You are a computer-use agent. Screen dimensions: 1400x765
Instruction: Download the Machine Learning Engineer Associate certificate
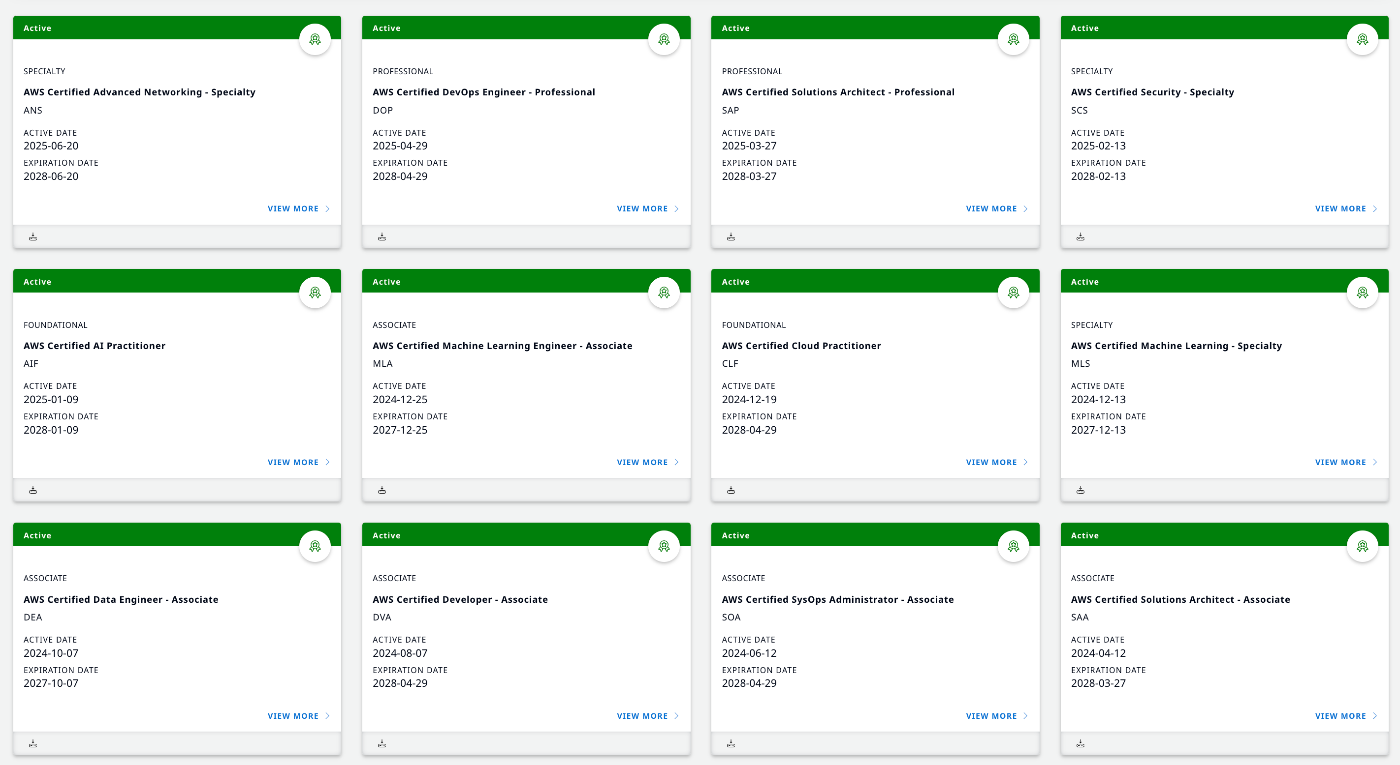pyautogui.click(x=382, y=490)
